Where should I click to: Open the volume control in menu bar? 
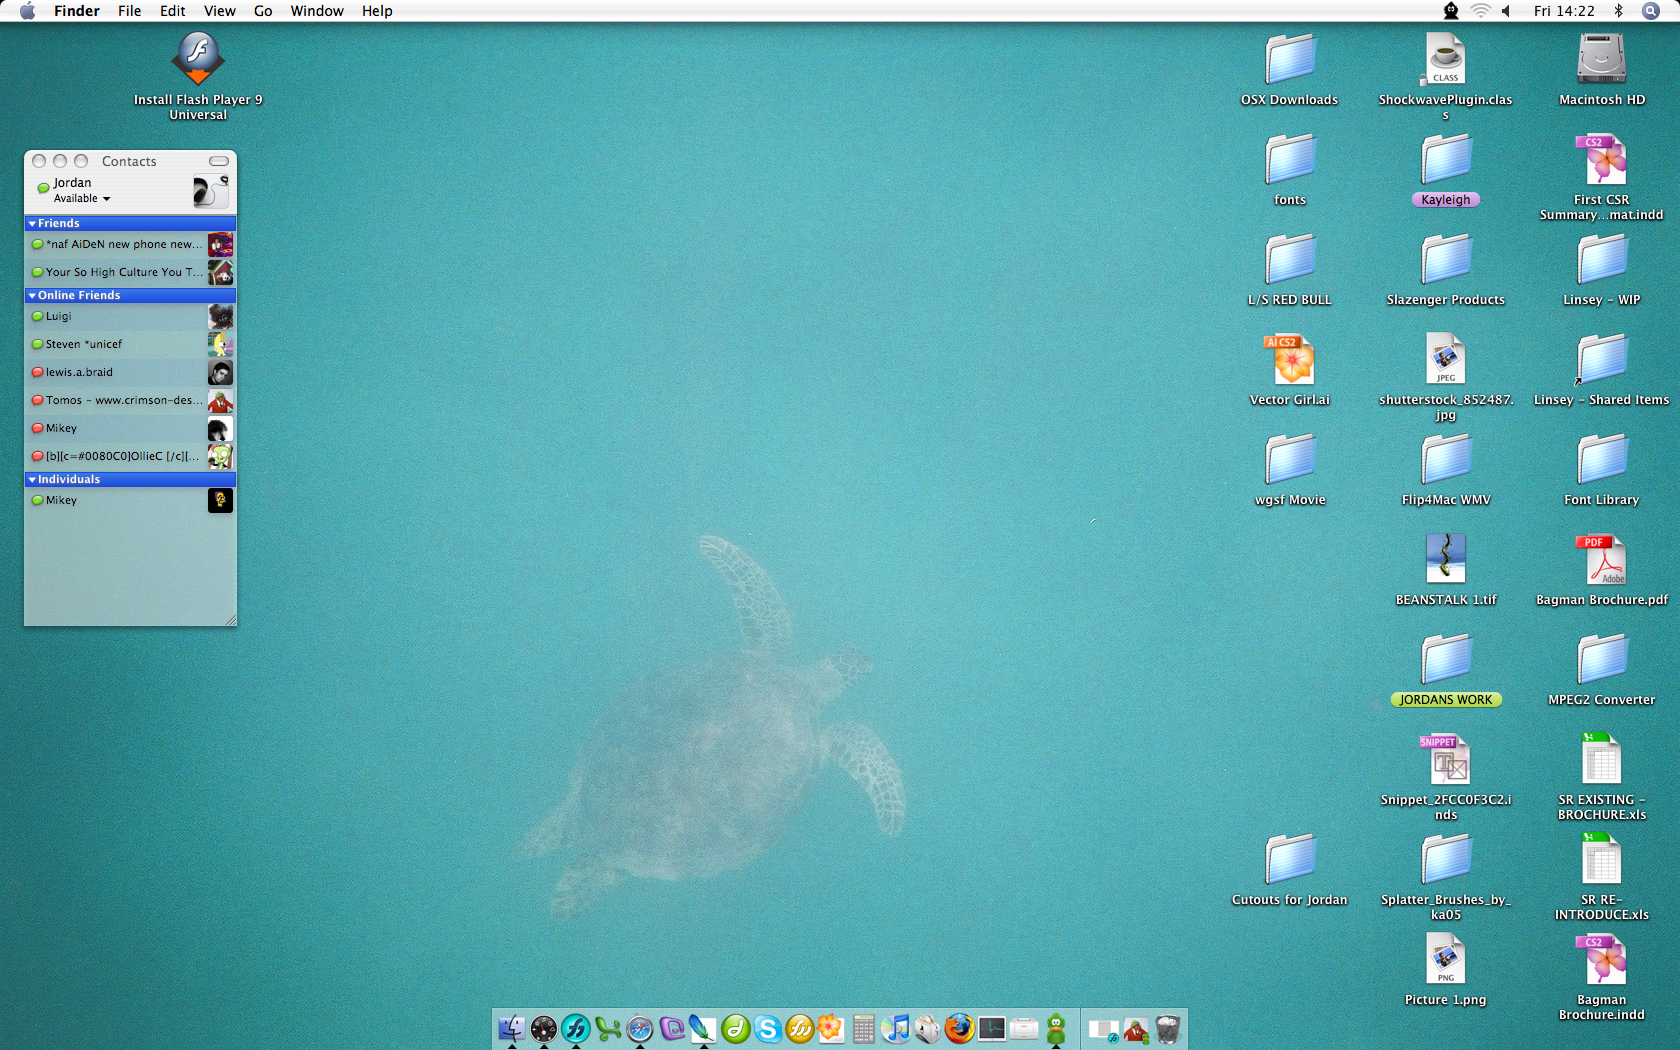point(1506,11)
